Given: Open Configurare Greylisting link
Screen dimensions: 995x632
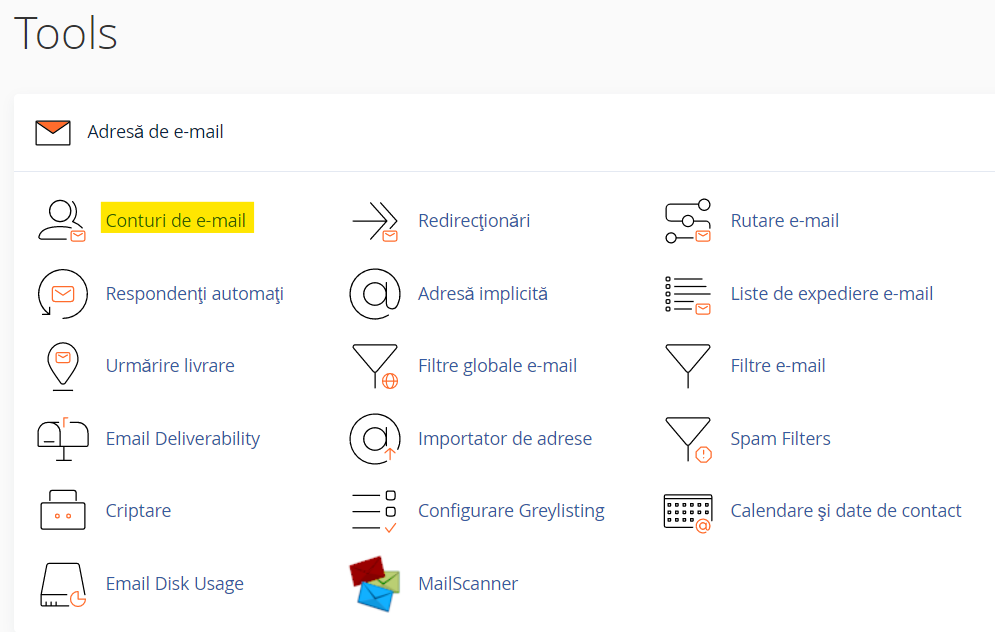Looking at the screenshot, I should [511, 511].
